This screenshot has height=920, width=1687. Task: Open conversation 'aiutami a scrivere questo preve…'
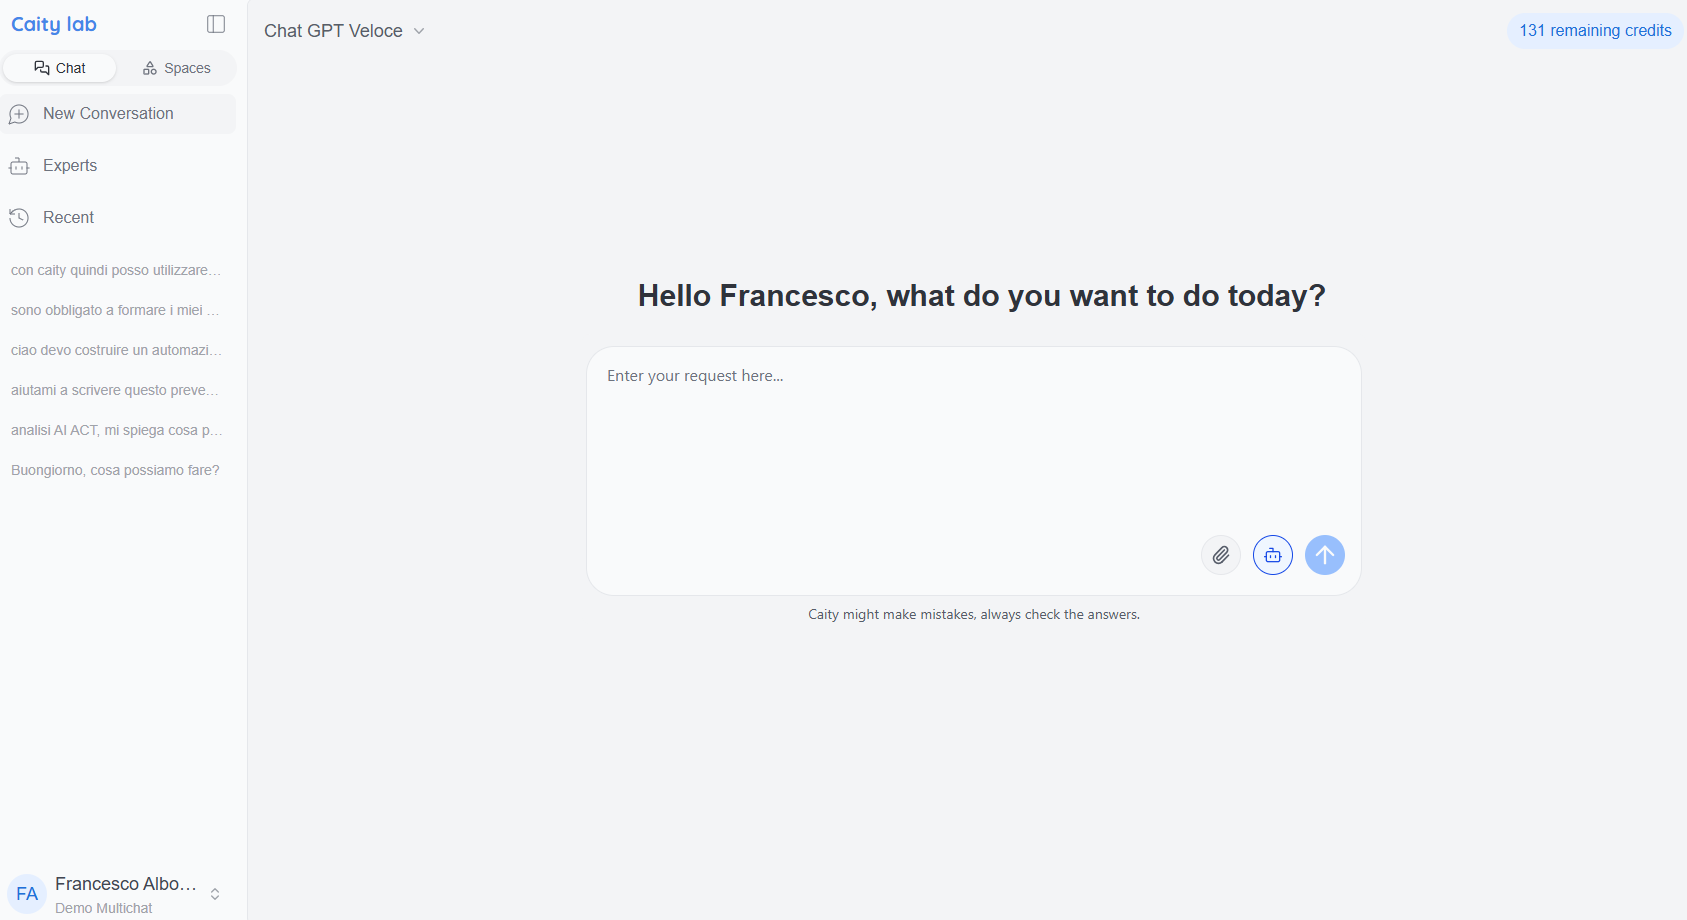116,390
